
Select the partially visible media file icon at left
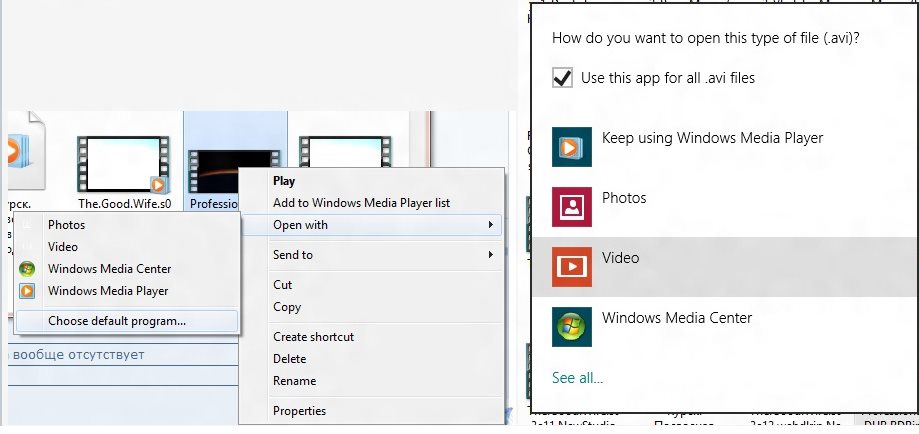(26, 151)
